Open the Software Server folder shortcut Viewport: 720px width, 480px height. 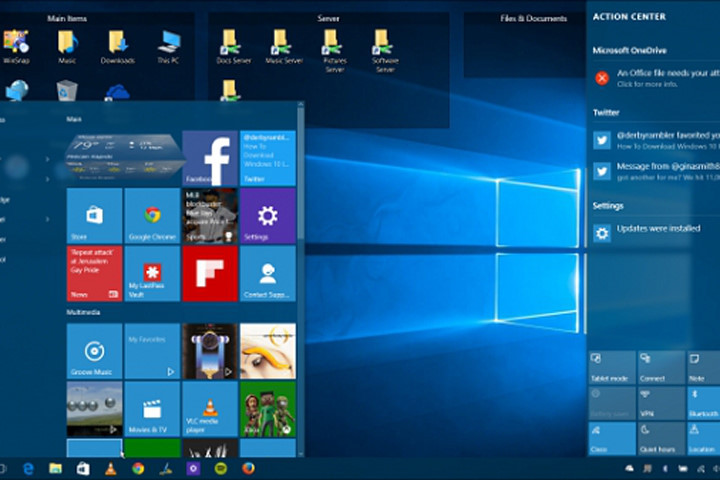coord(385,51)
